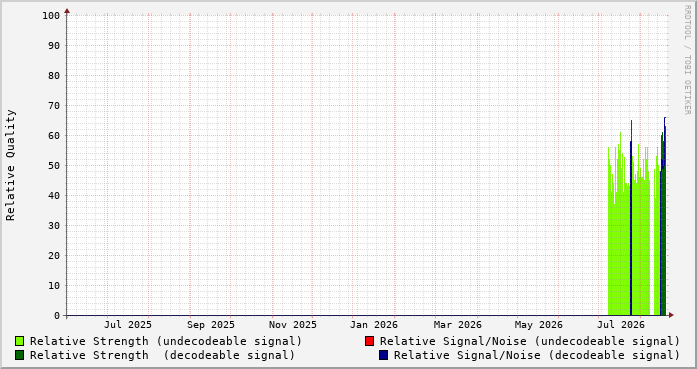Screen dimensions: 697x369
Task: Click the Jul 2025 x-axis label
Action: coord(128,325)
